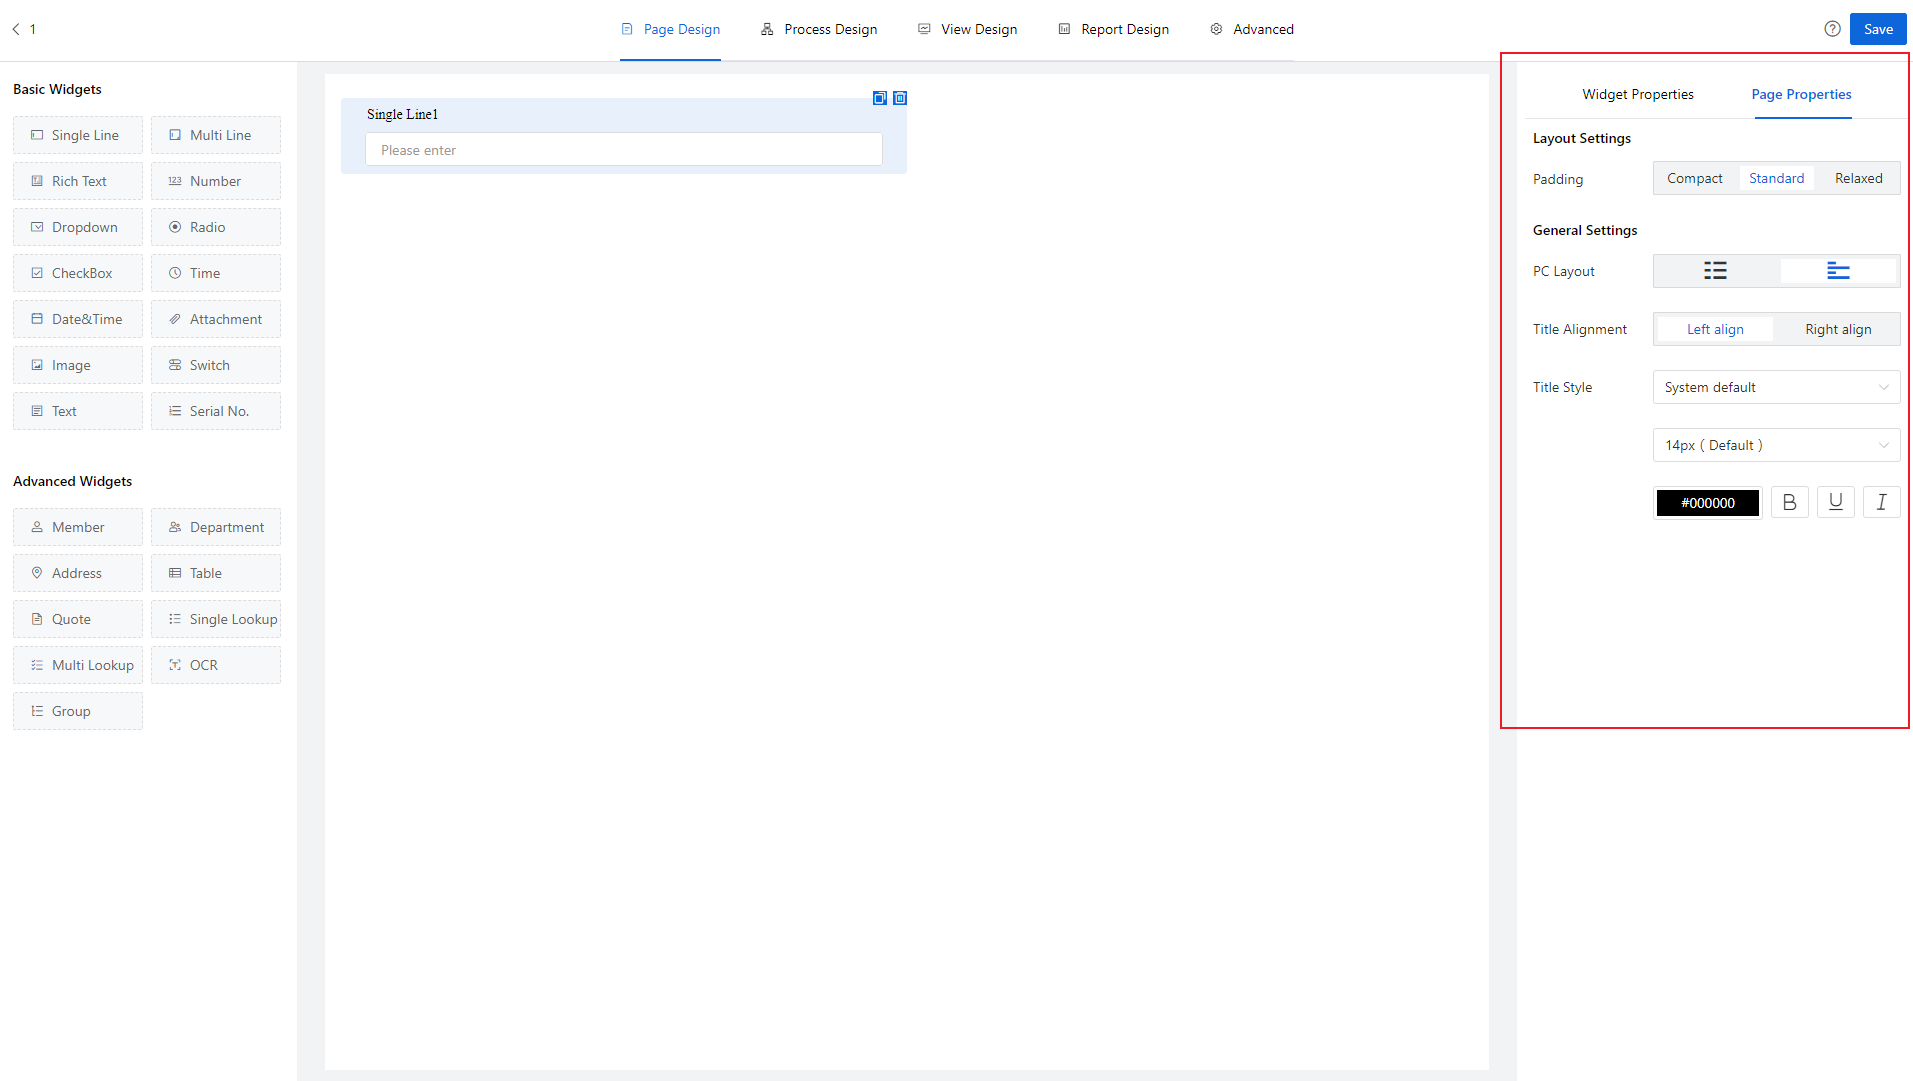Viewport: 1913px width, 1081px height.
Task: Switch to the Process Design tab
Action: [x=819, y=29]
